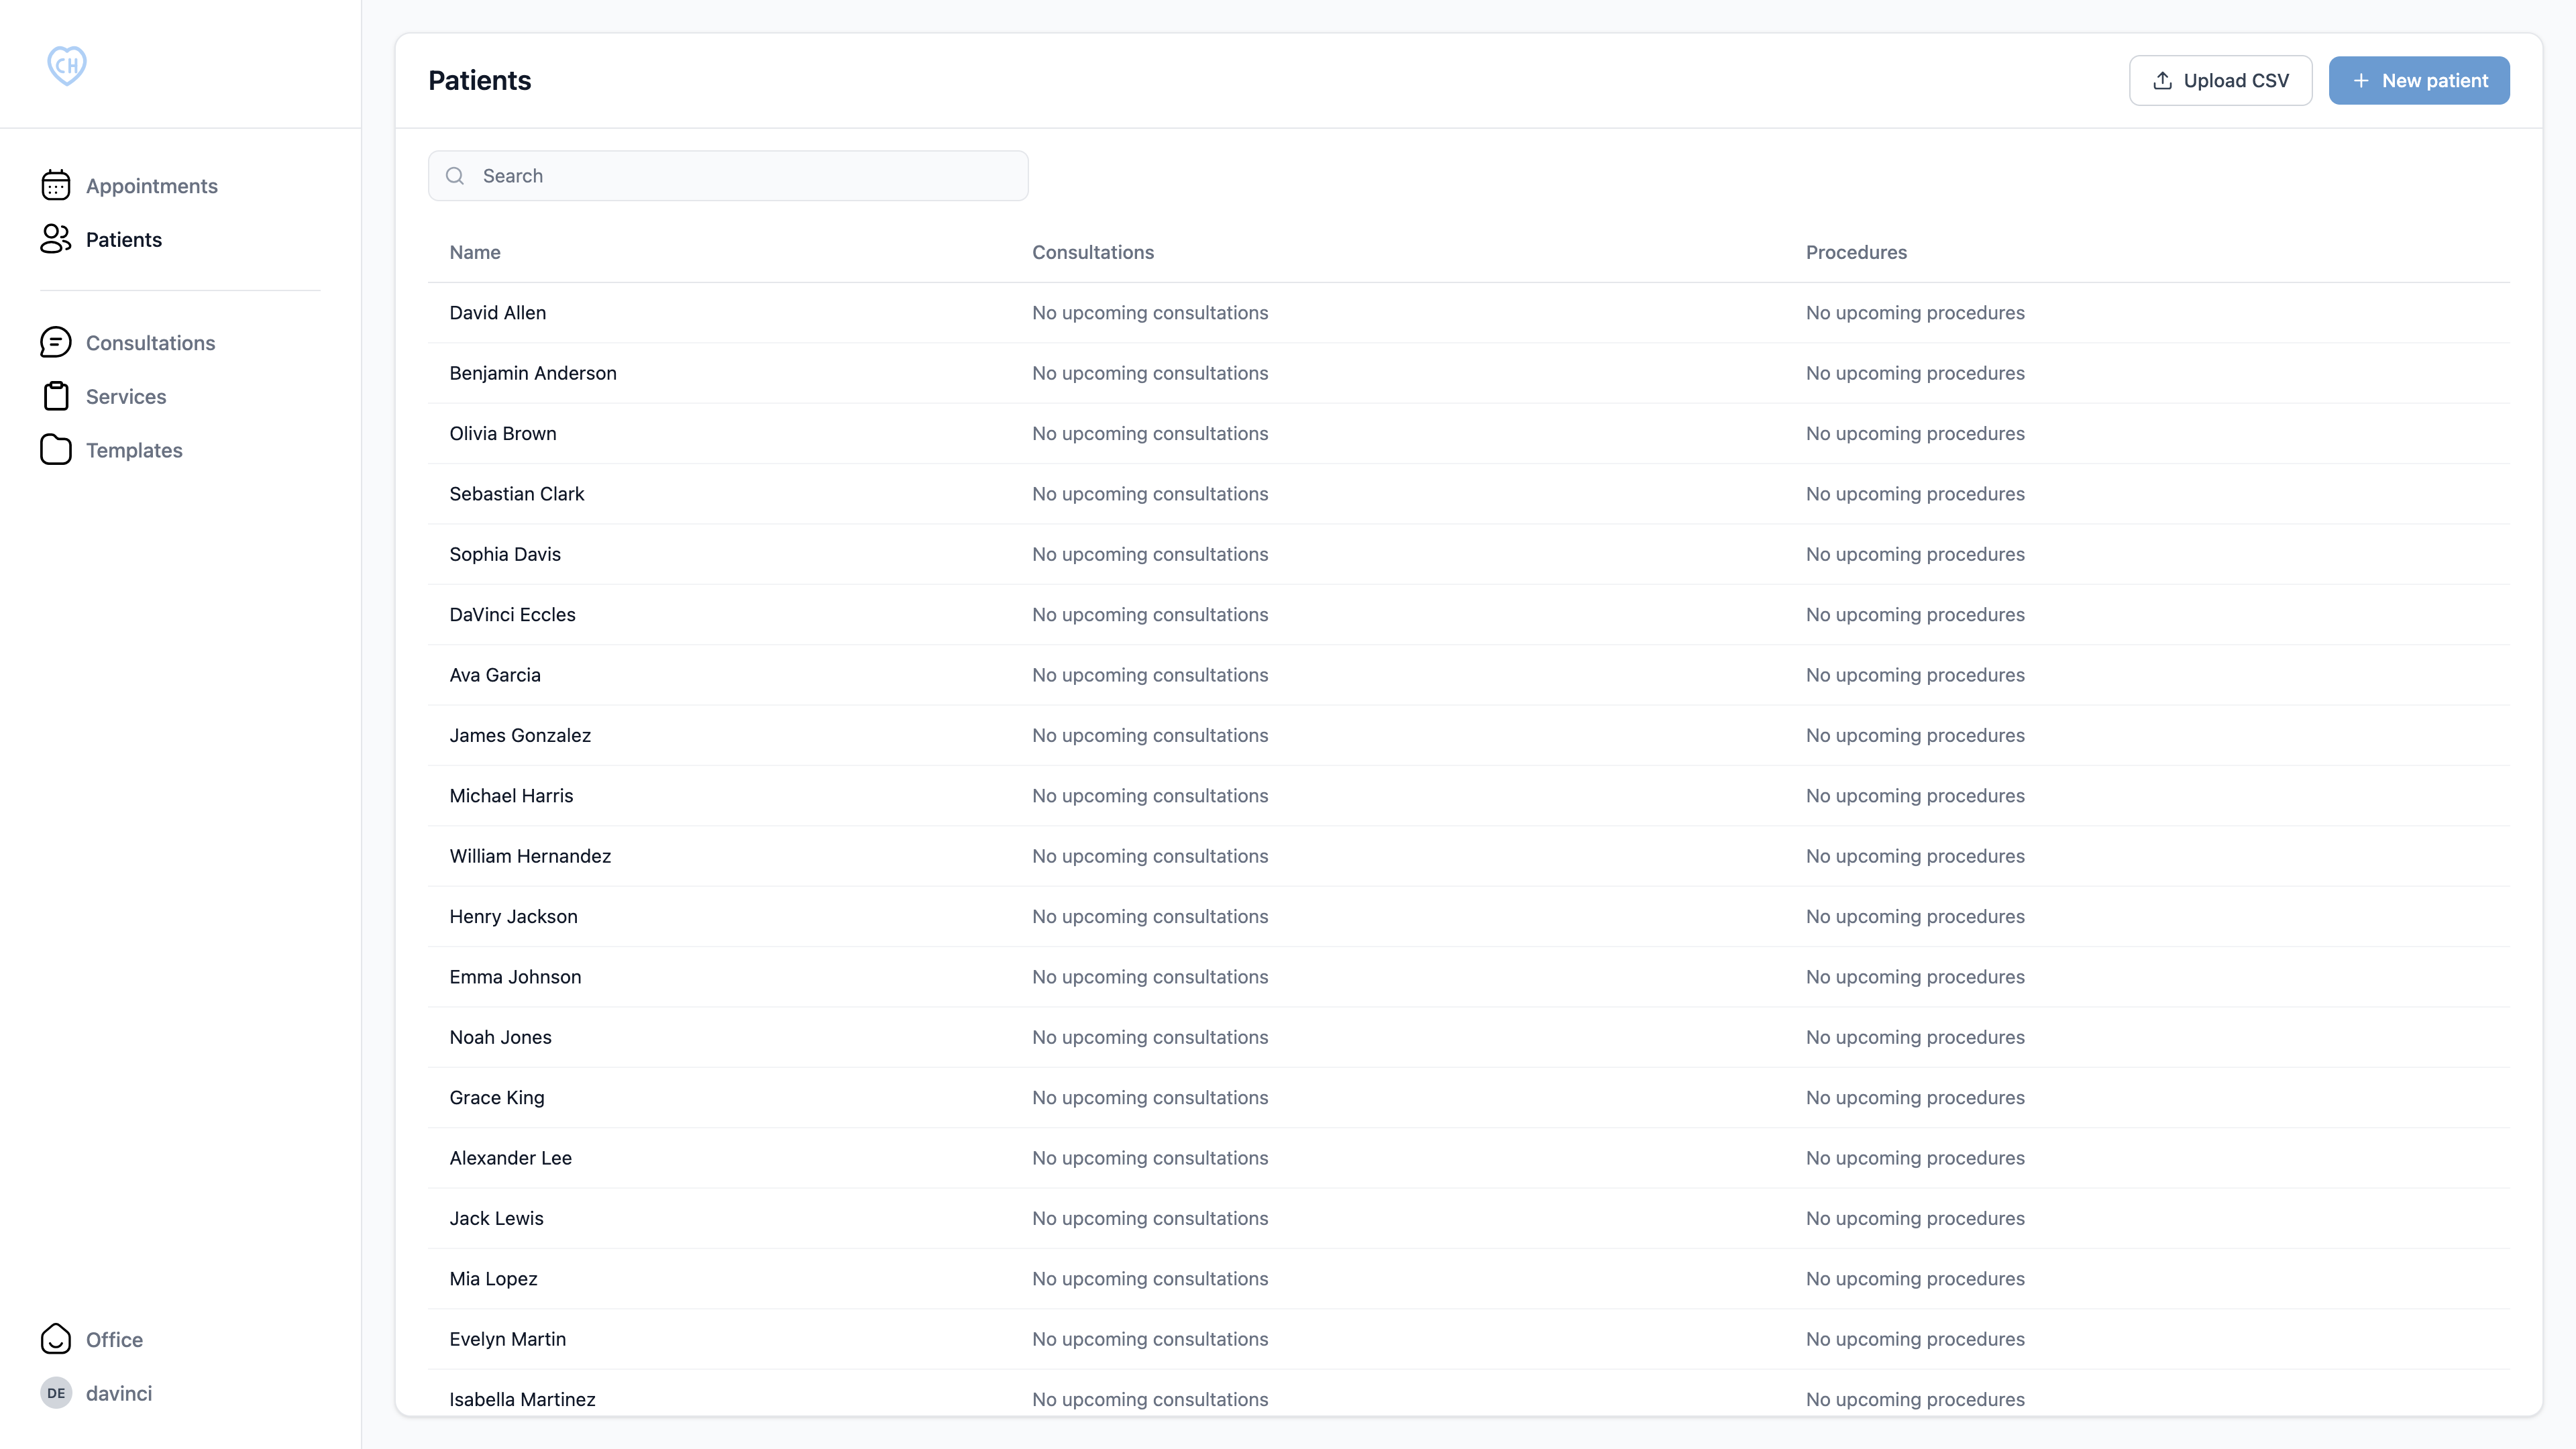Screen dimensions: 2576x1449
Task: Click the Consultations column header
Action: point(1092,253)
